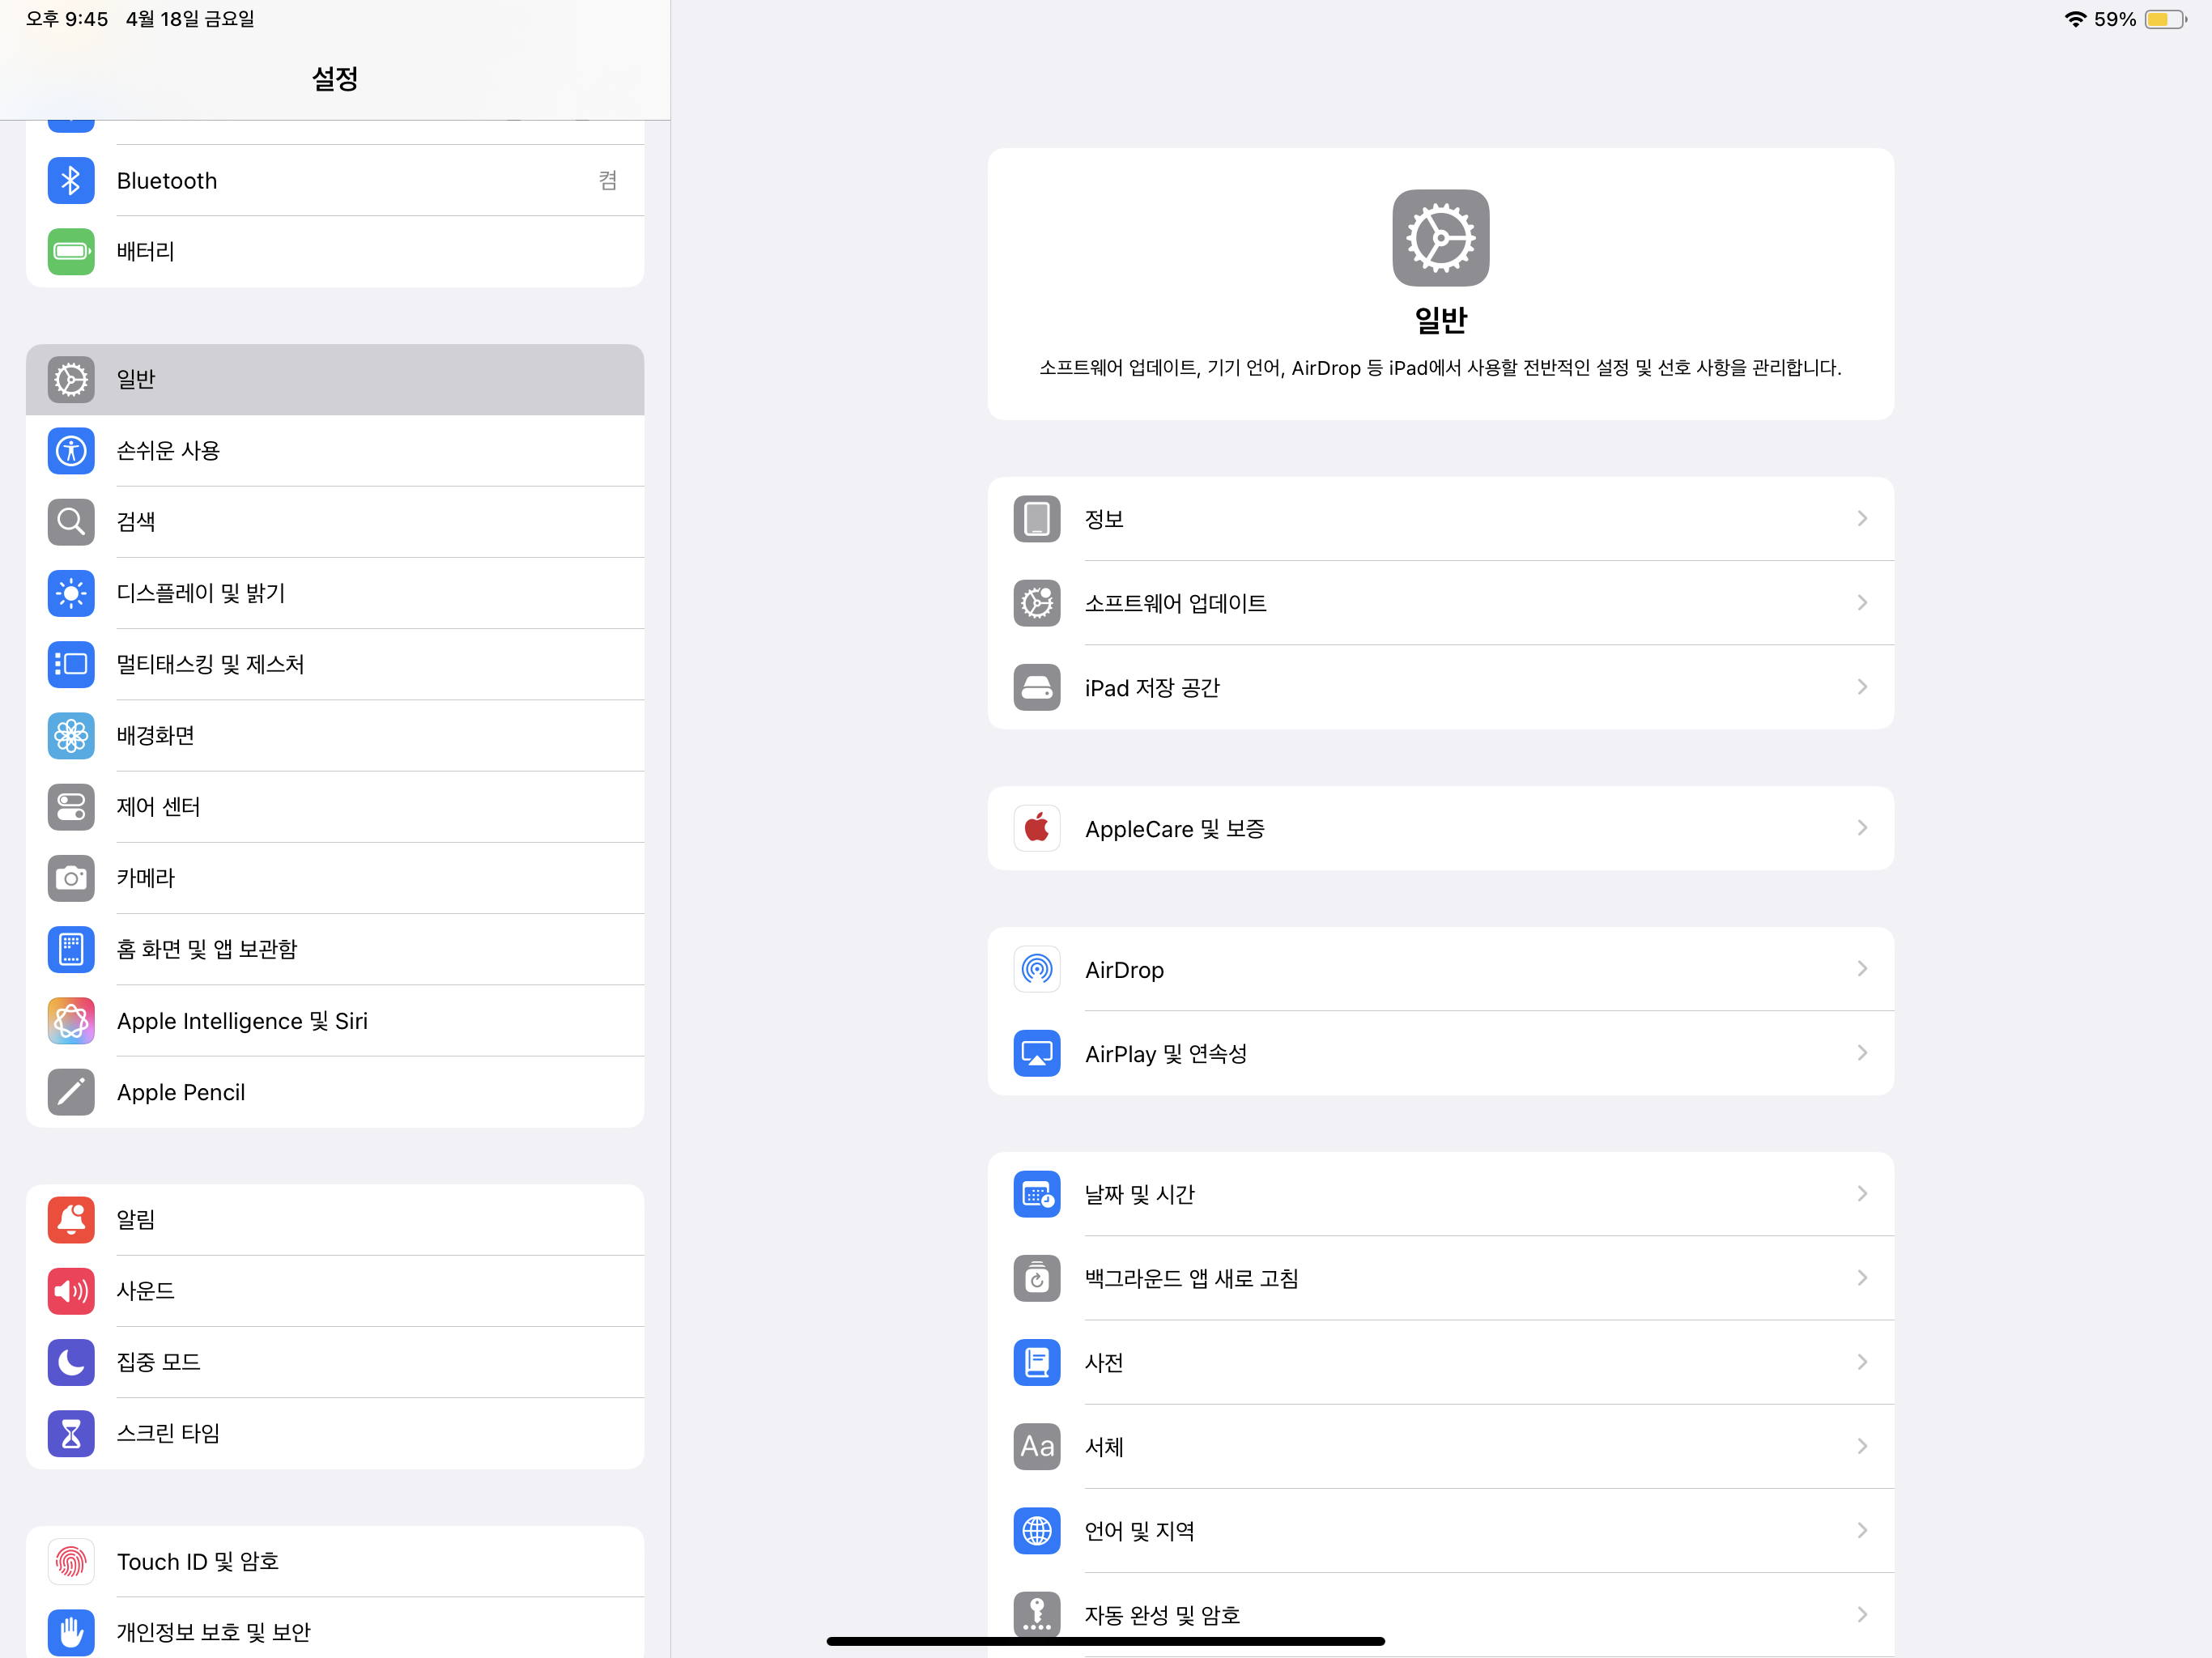Image resolution: width=2212 pixels, height=1658 pixels.
Task: Tap the 디스플레이 및 밝기 sun icon
Action: pyautogui.click(x=71, y=593)
